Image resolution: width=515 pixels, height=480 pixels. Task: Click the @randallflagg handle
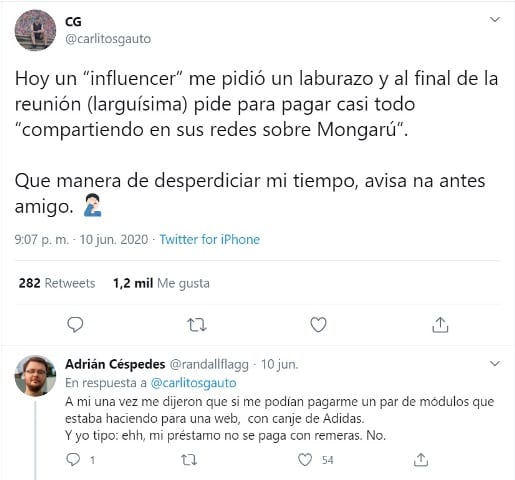click(209, 364)
